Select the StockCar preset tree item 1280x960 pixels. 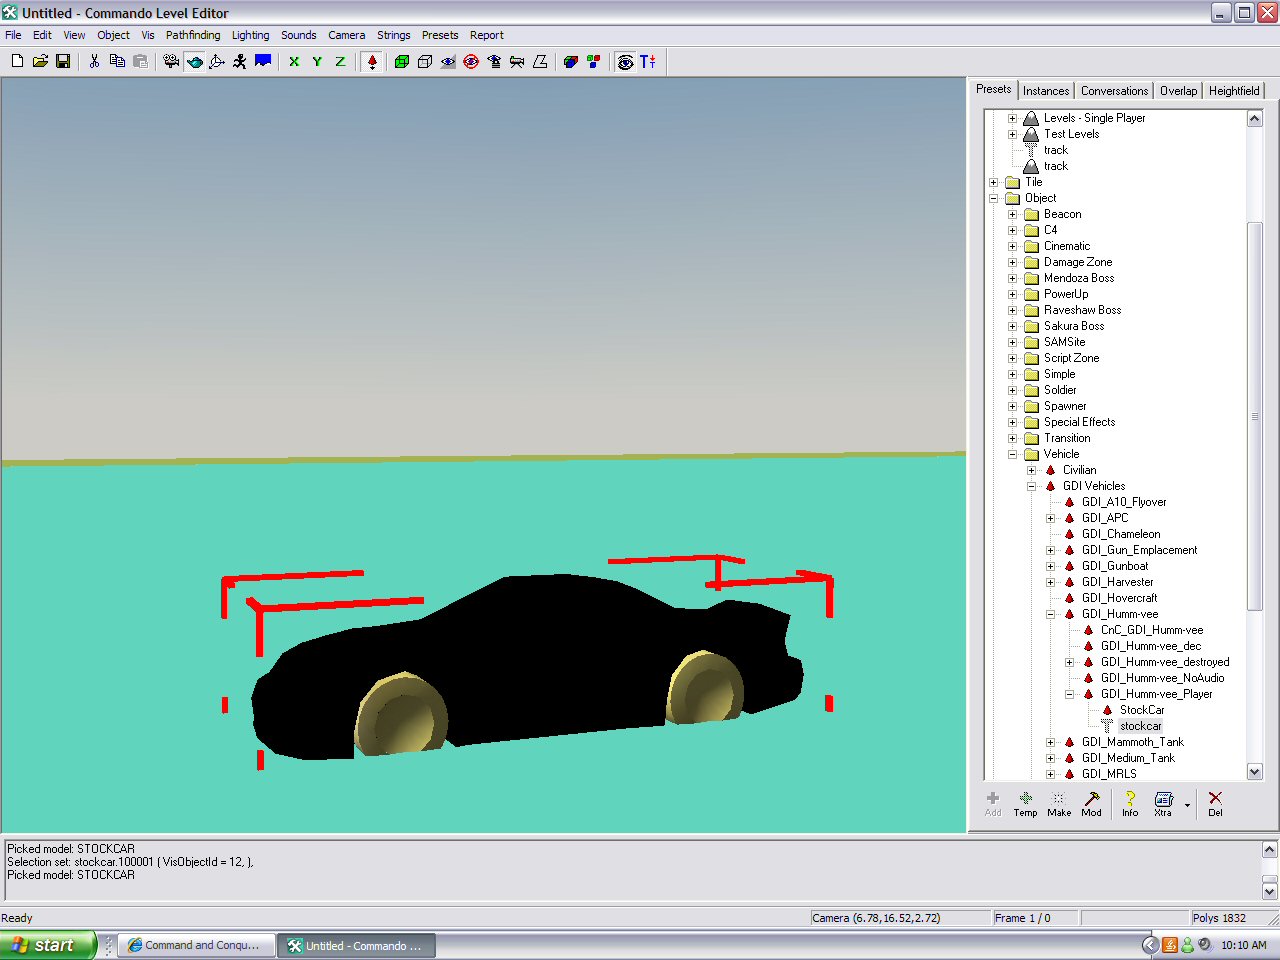coord(1141,710)
